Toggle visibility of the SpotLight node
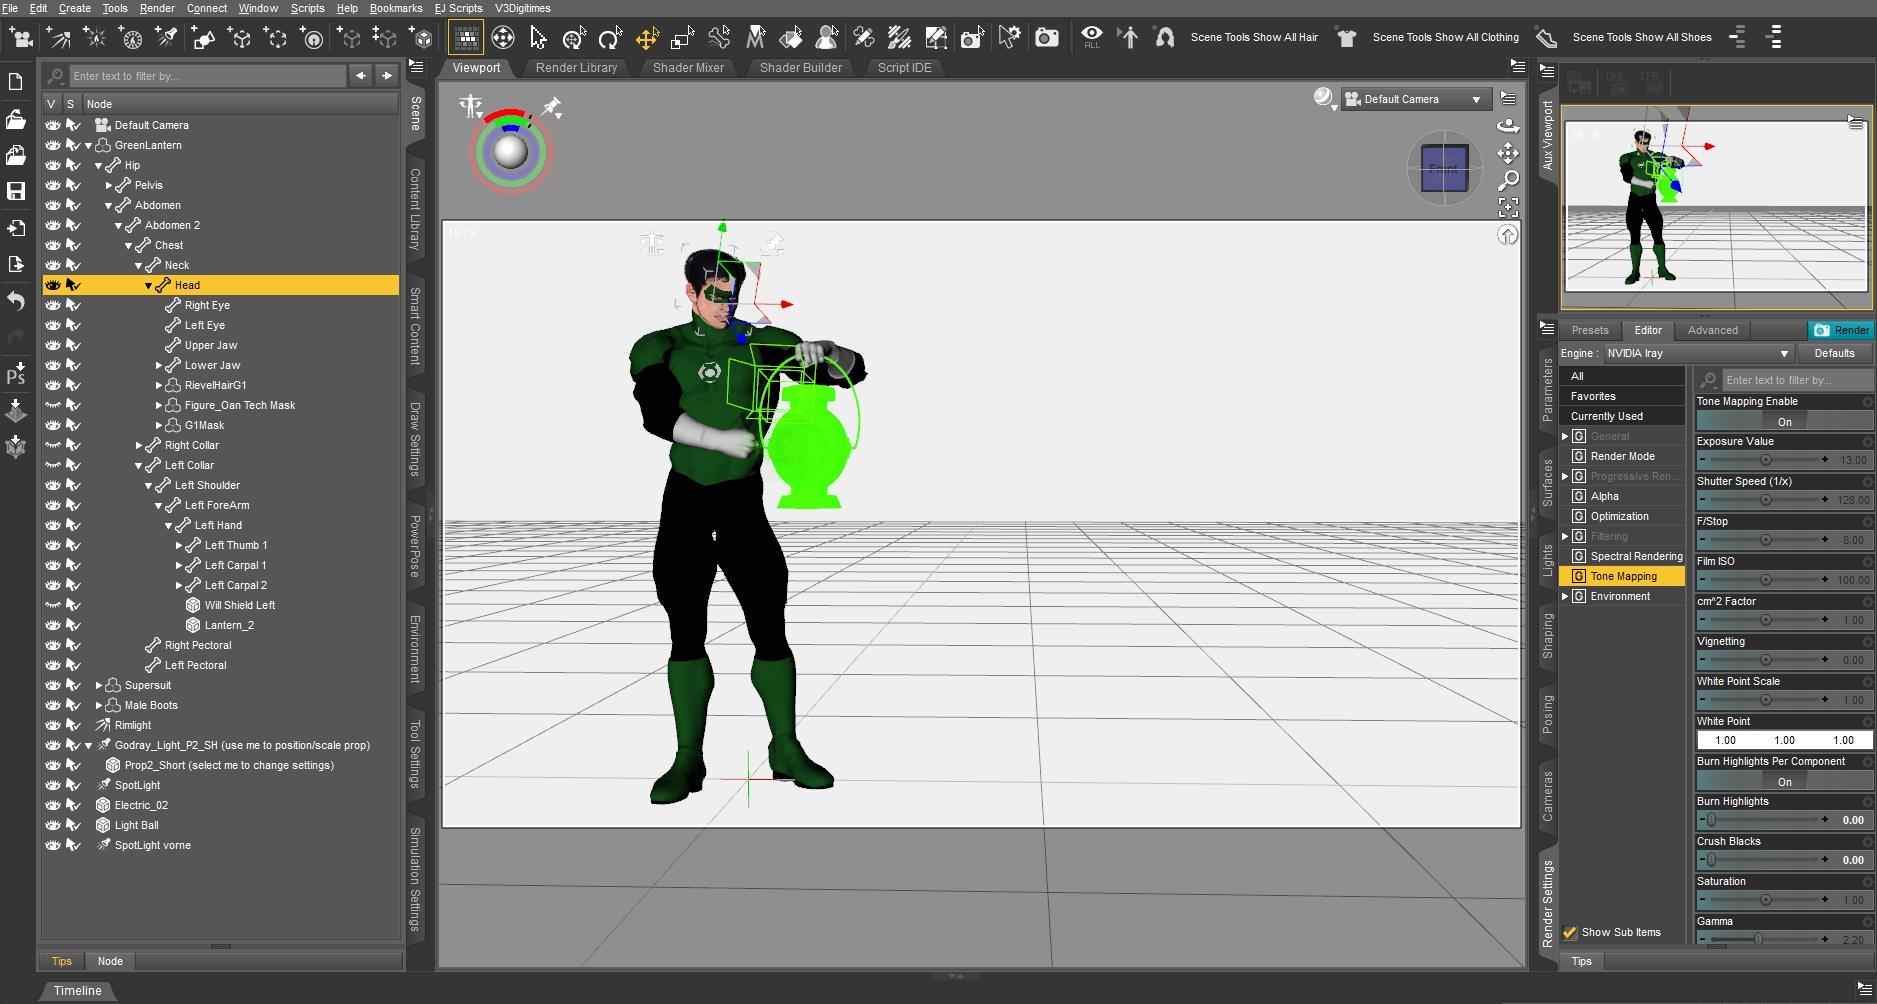Screen dimensions: 1877x1004 (x=53, y=785)
